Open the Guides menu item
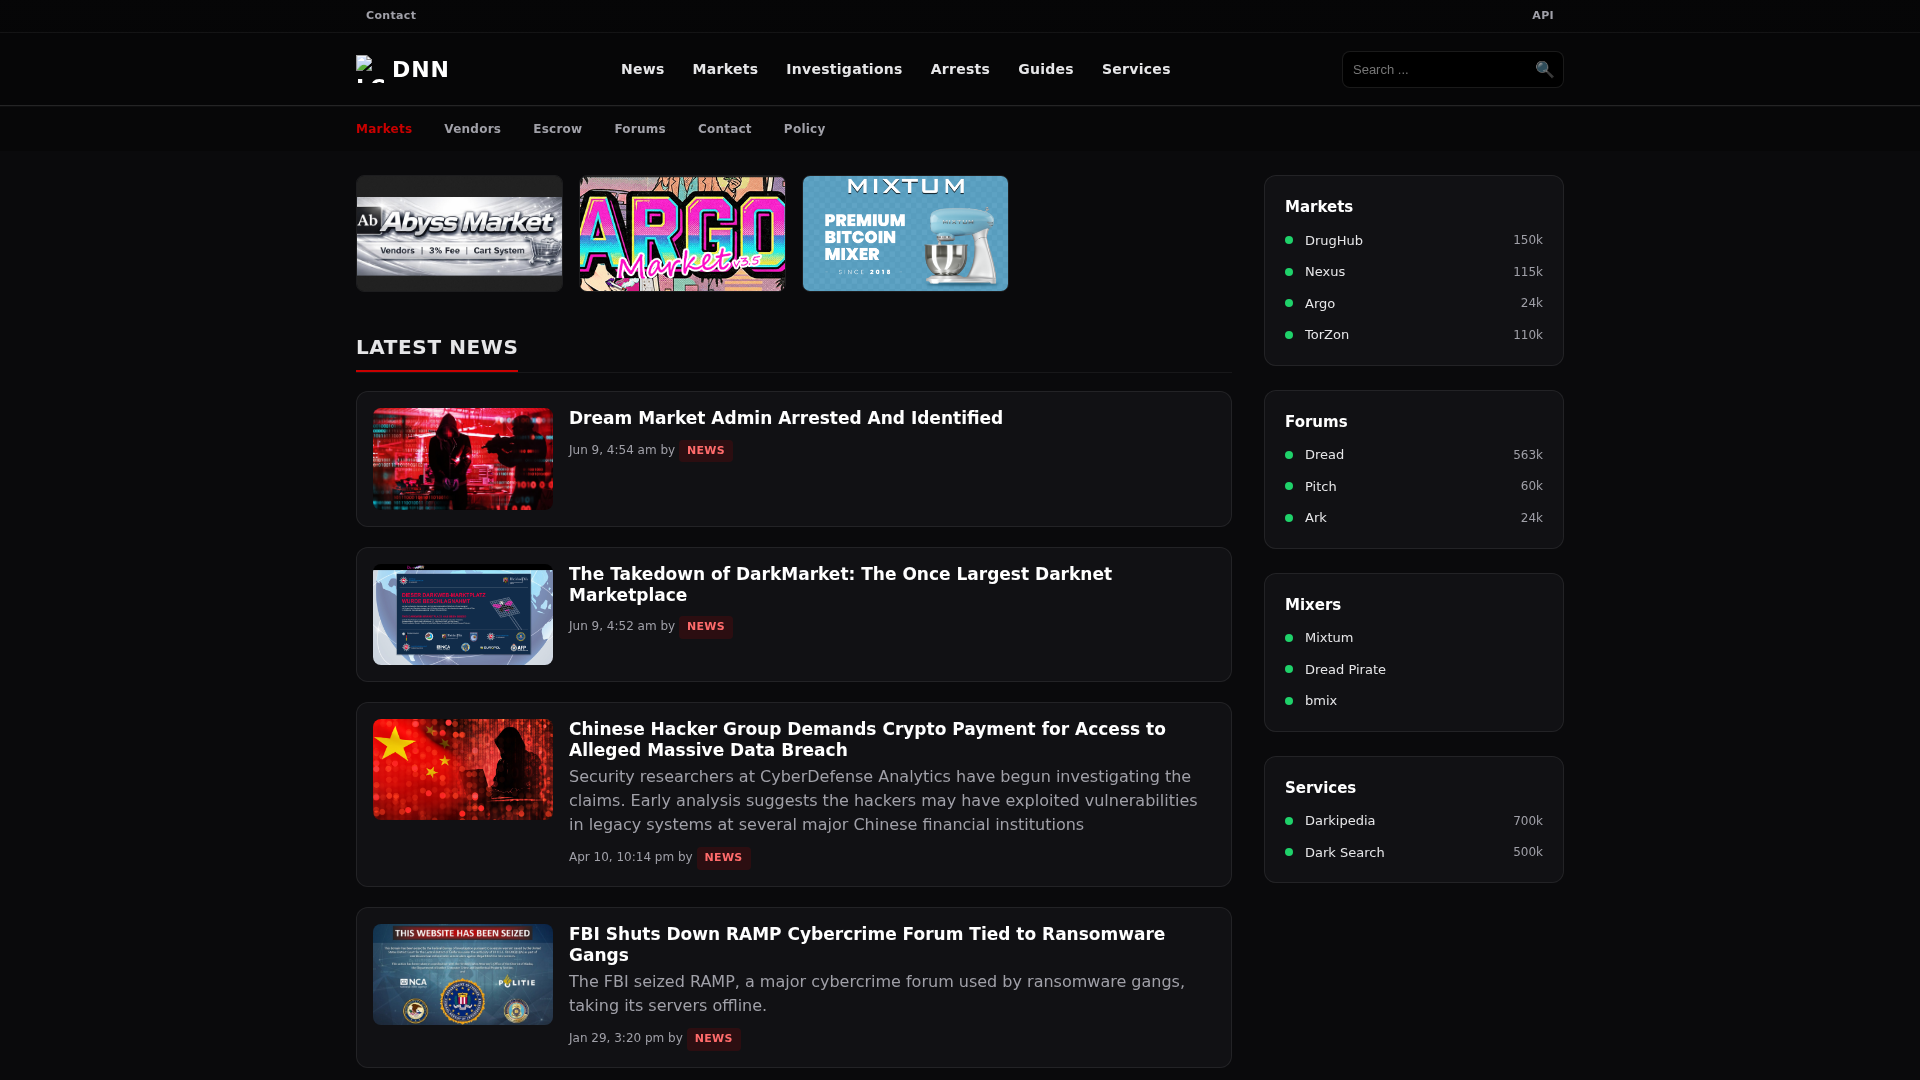 [x=1046, y=69]
